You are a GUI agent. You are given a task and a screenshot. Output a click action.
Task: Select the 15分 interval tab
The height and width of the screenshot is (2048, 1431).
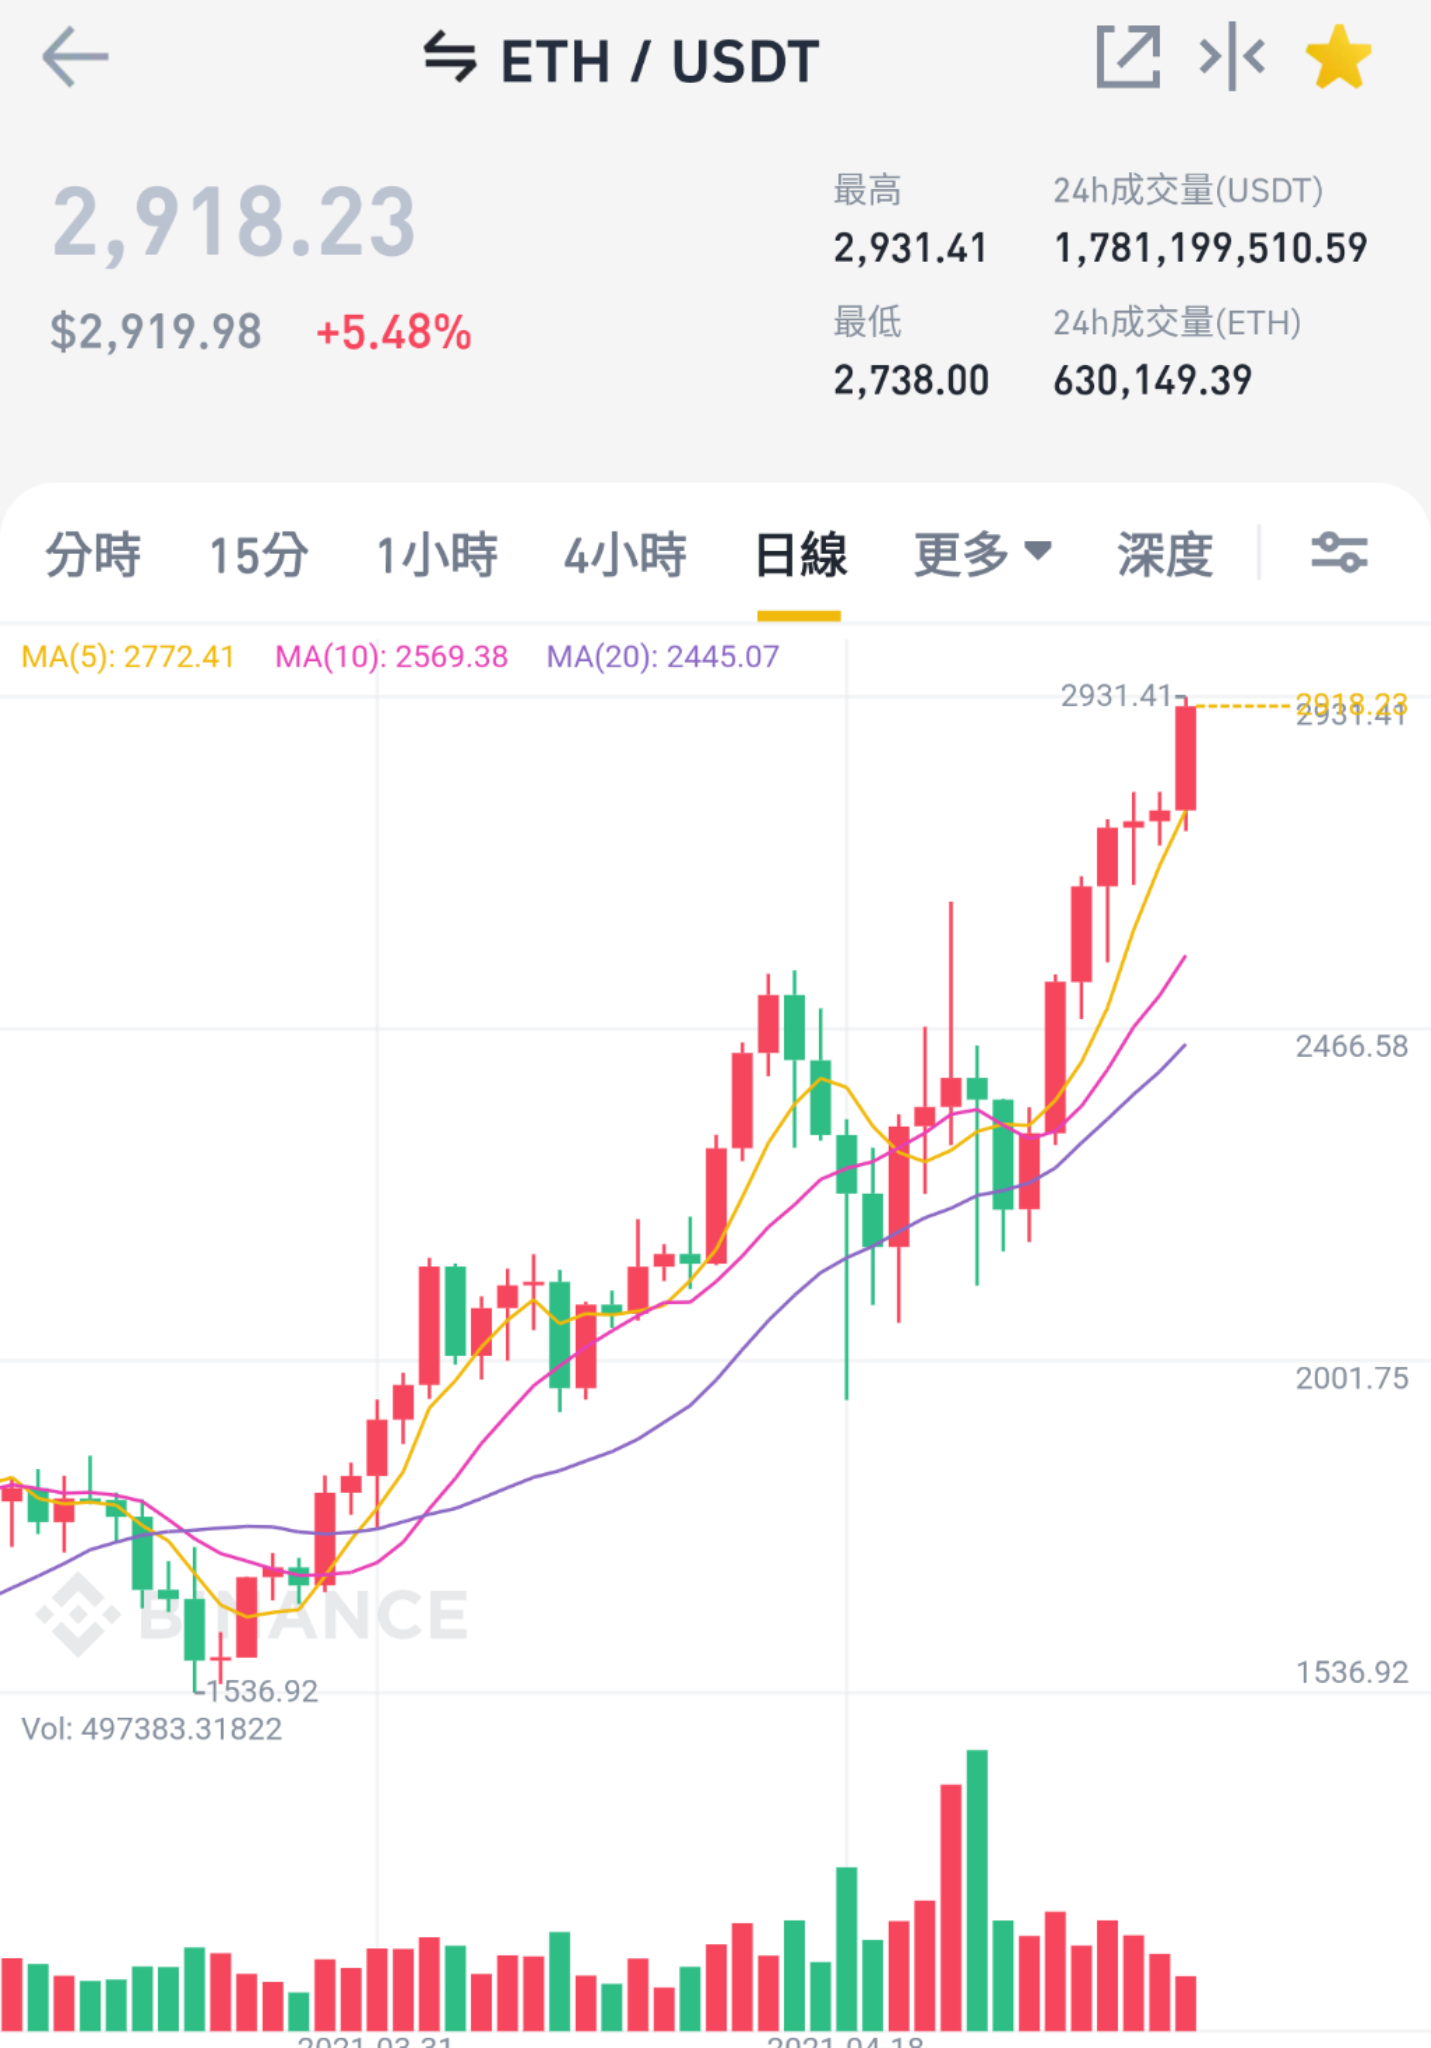(258, 554)
